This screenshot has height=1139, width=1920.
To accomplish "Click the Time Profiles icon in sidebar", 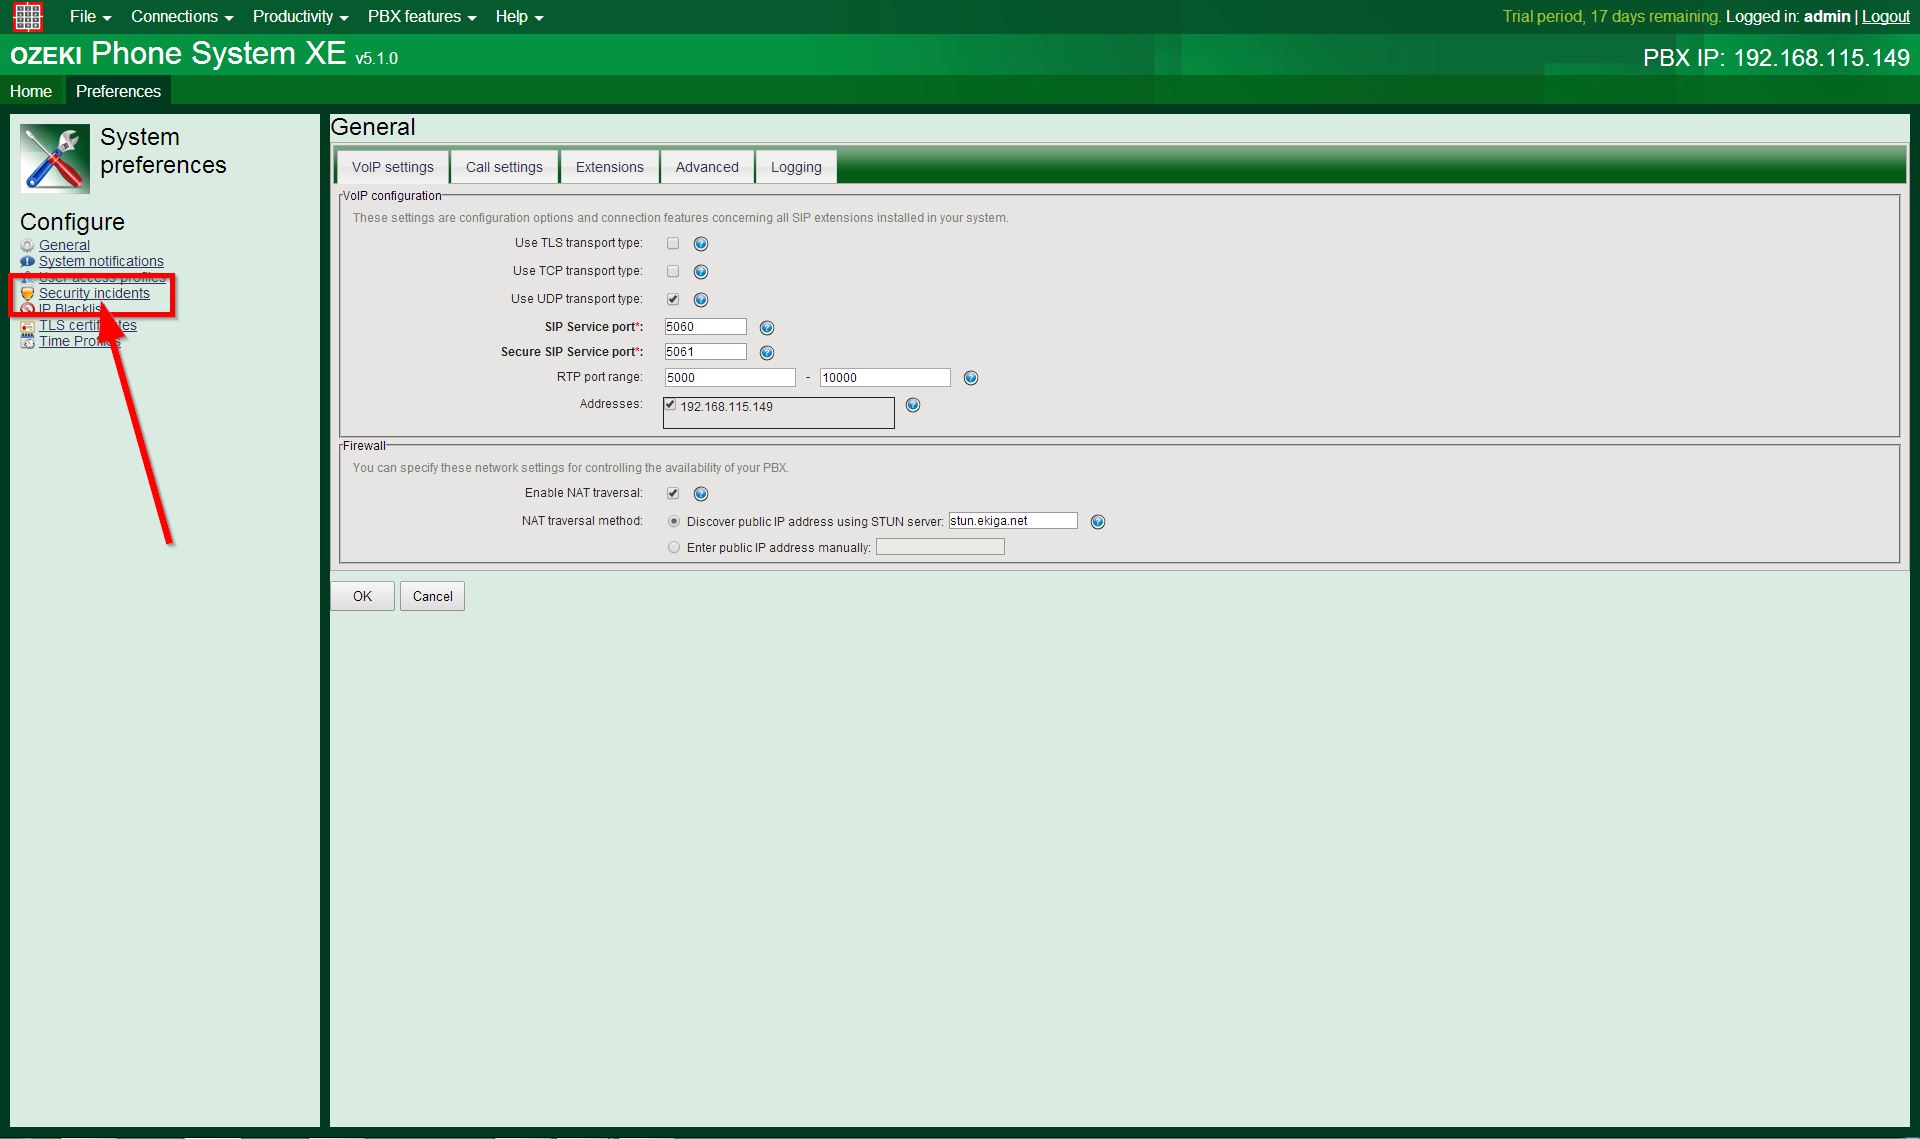I will [28, 340].
